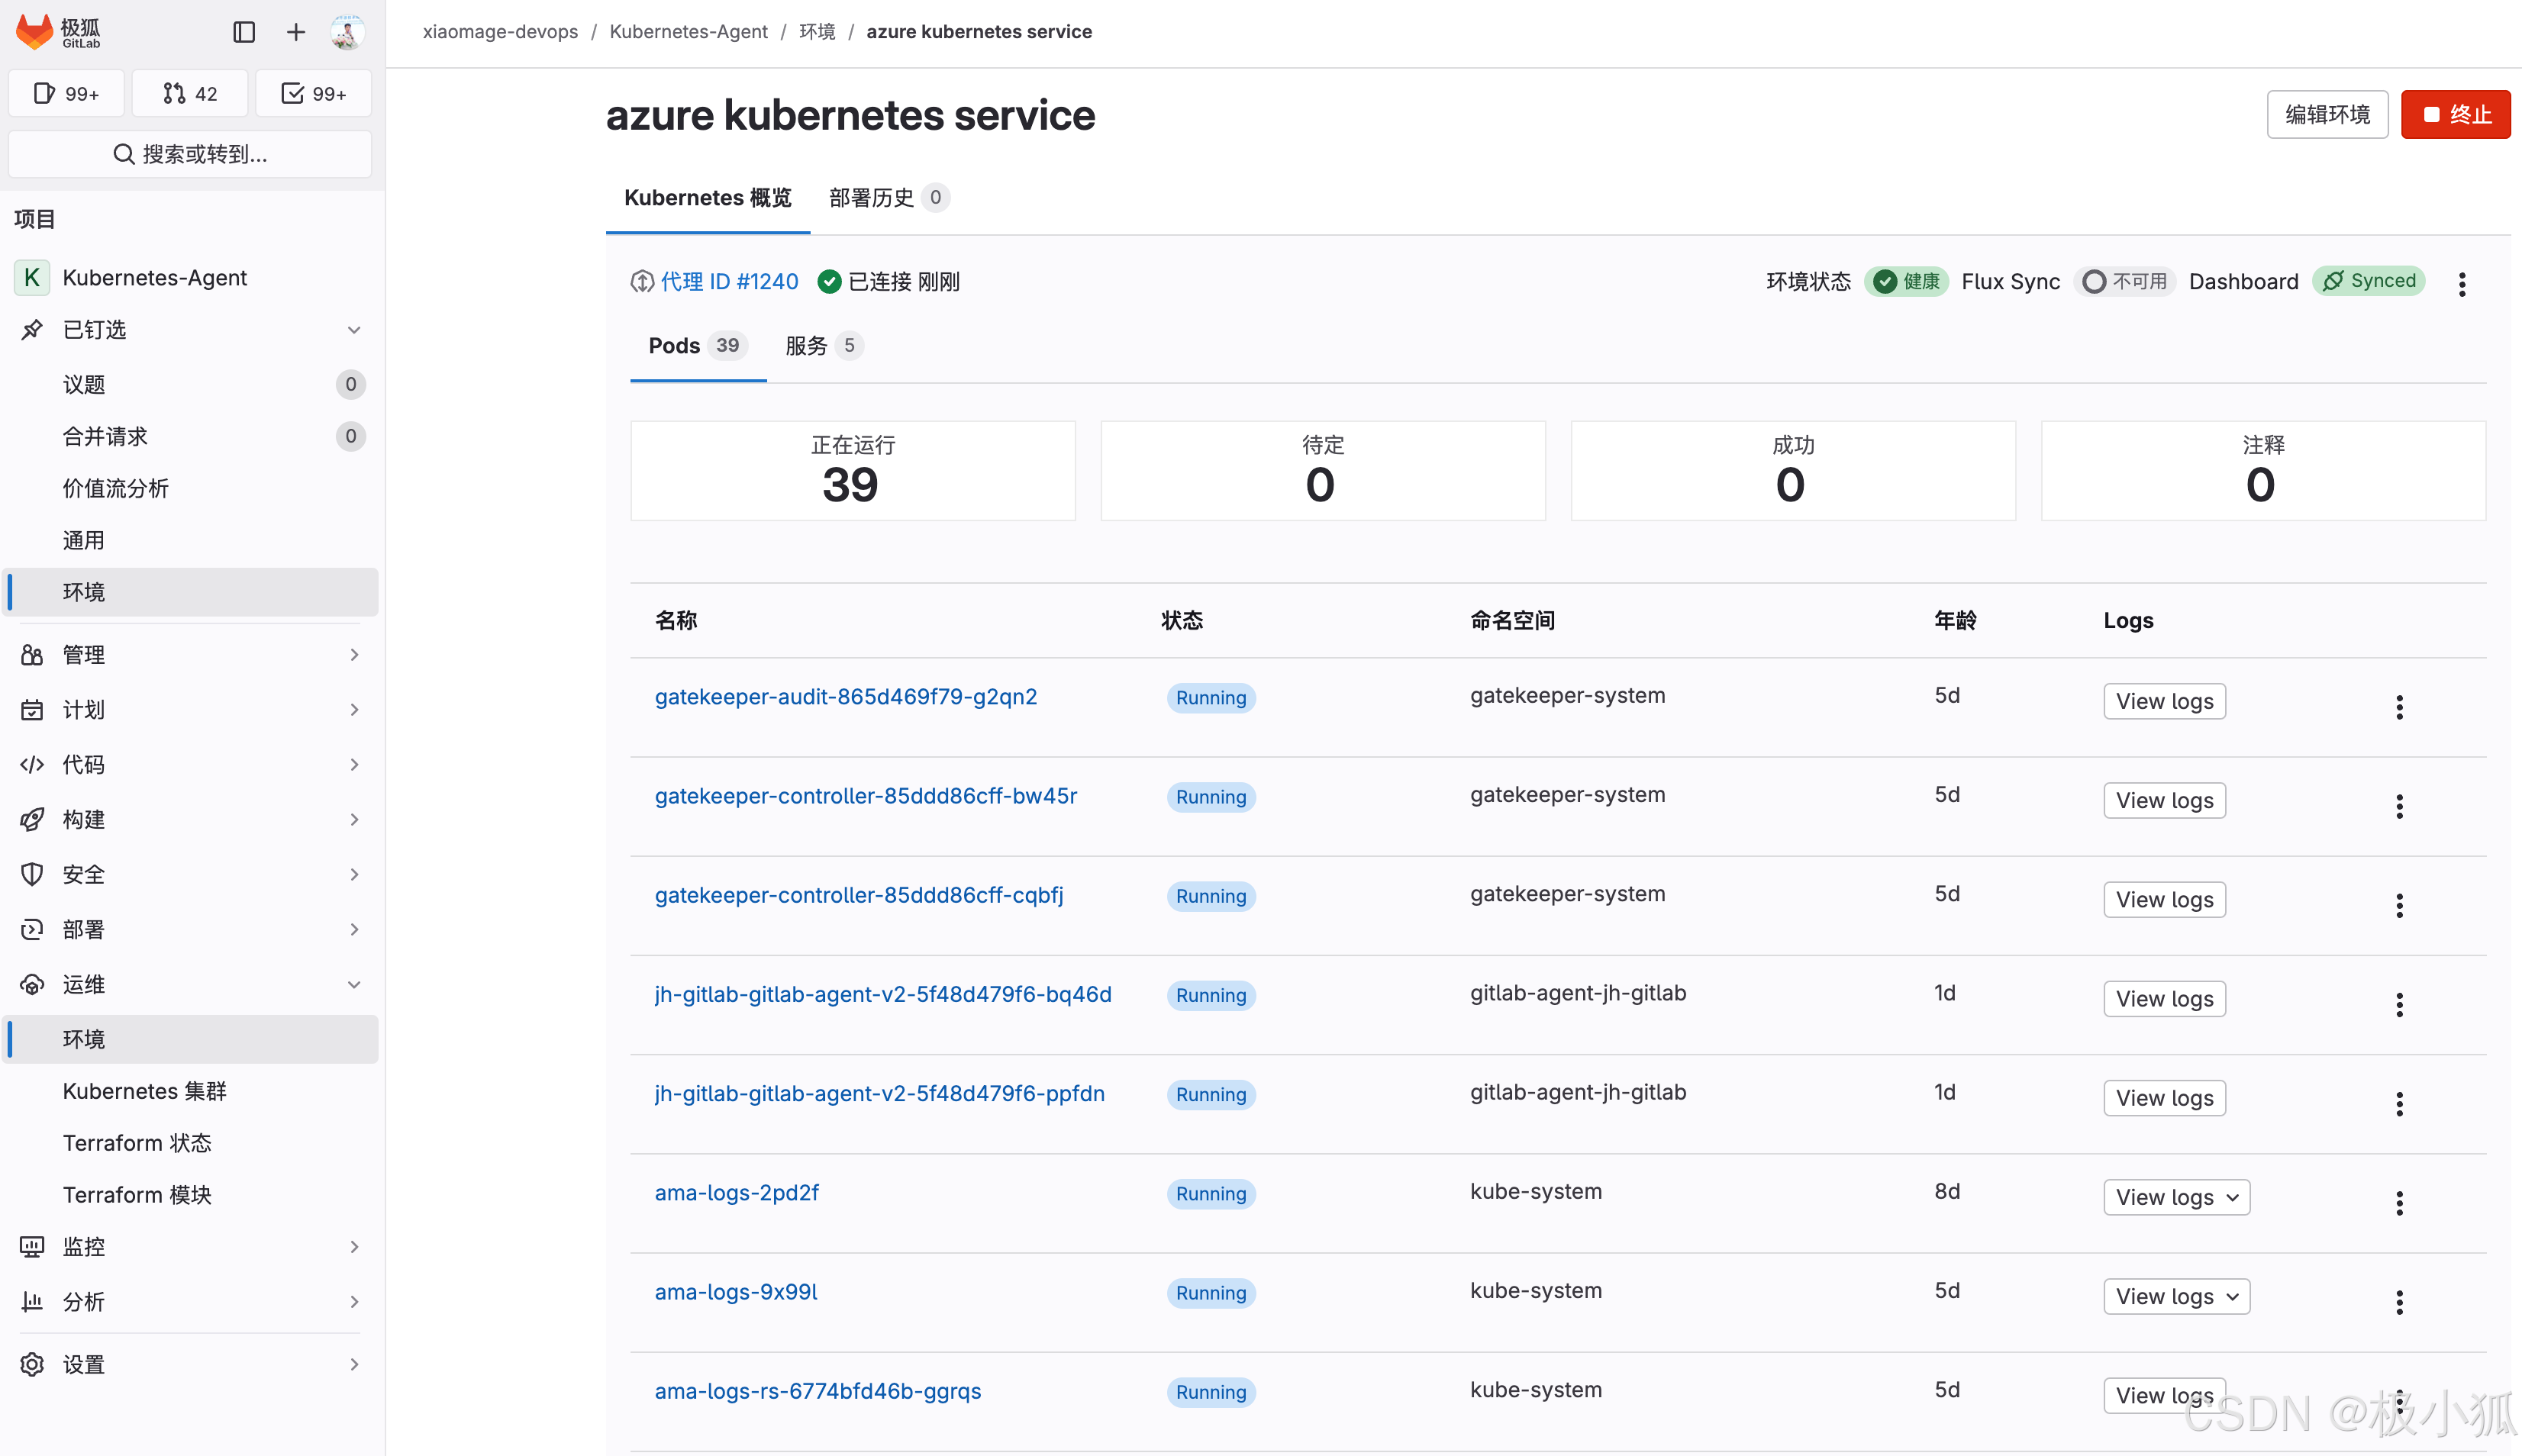
Task: Open kebab menu for ama-logs-2pd2f row
Action: click(x=2399, y=1203)
